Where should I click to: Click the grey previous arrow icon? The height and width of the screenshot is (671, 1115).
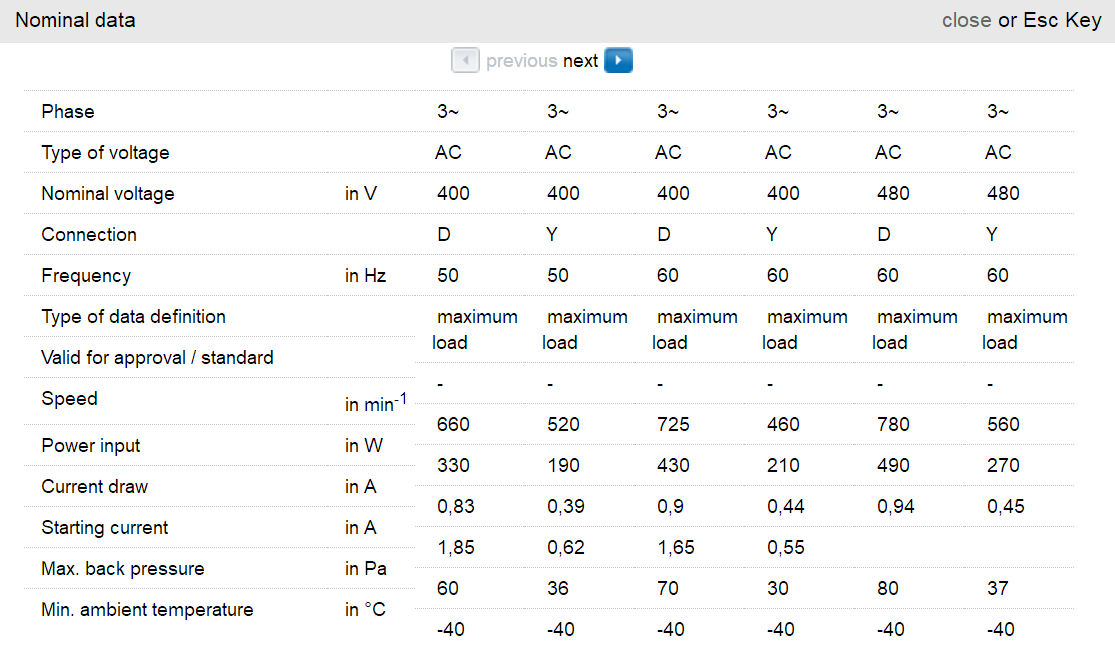[465, 61]
